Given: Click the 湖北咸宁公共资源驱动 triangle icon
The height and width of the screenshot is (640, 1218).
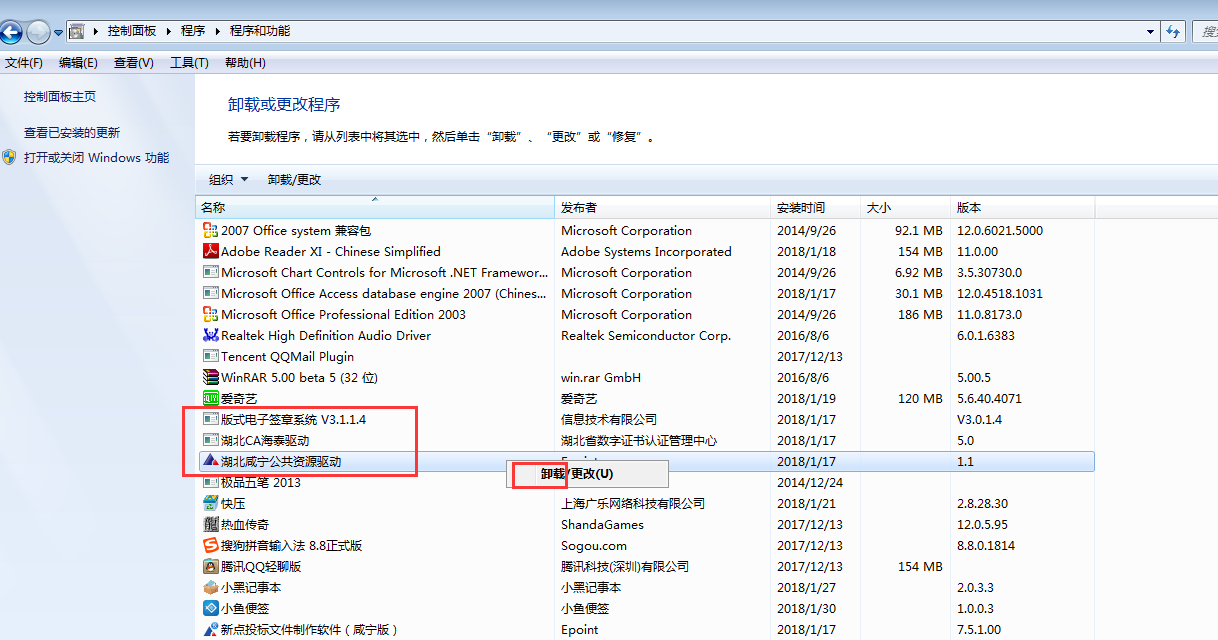Looking at the screenshot, I should 210,461.
